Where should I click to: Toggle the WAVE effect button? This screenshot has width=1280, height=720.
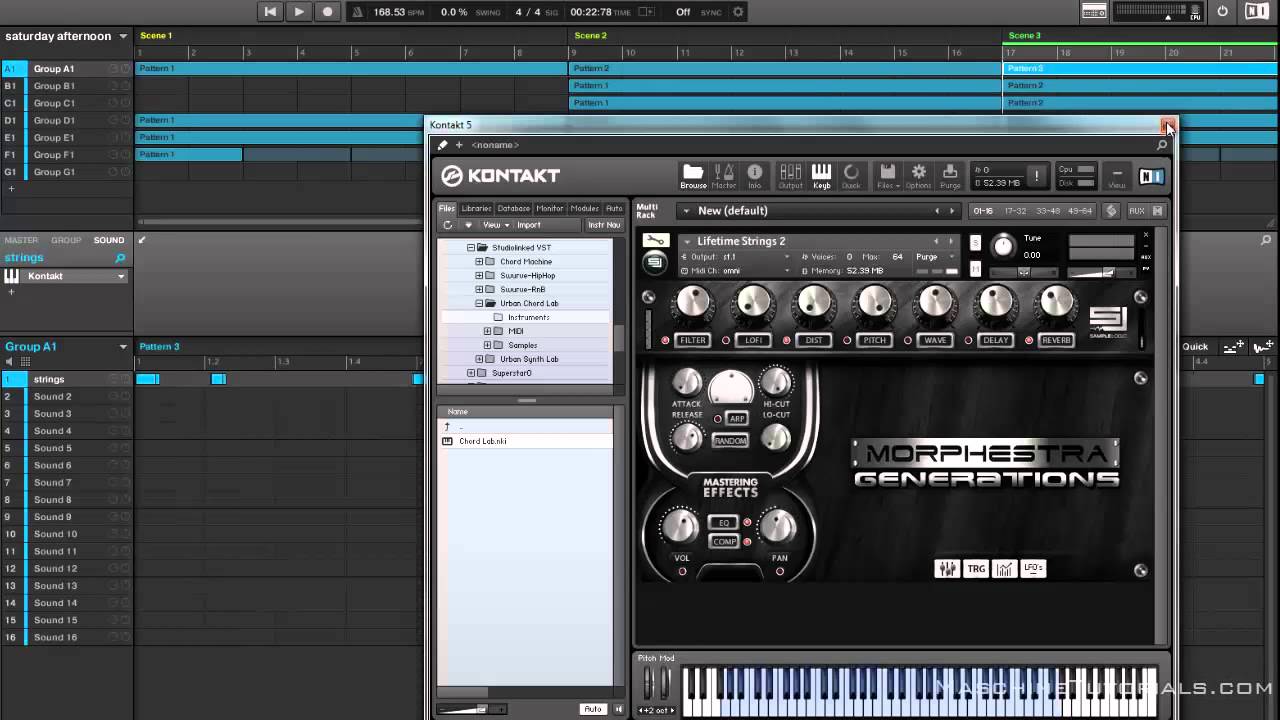pyautogui.click(x=935, y=340)
